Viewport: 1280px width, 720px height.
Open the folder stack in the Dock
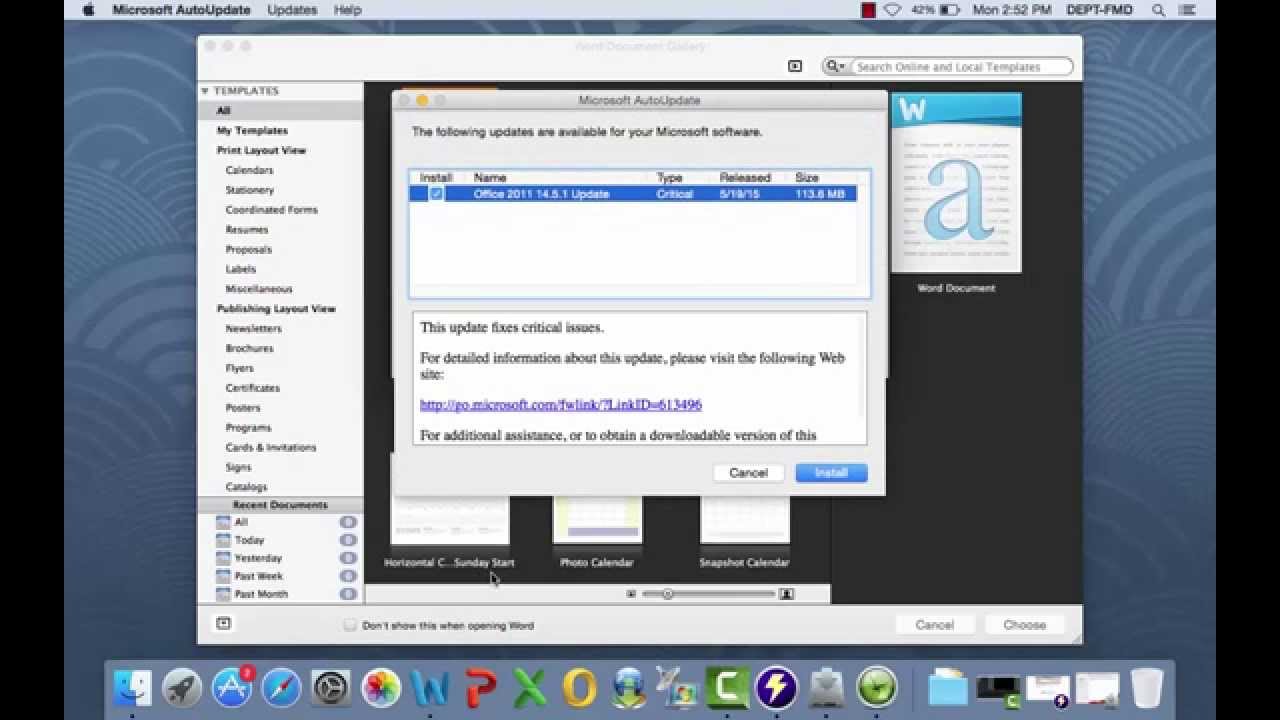coord(947,687)
